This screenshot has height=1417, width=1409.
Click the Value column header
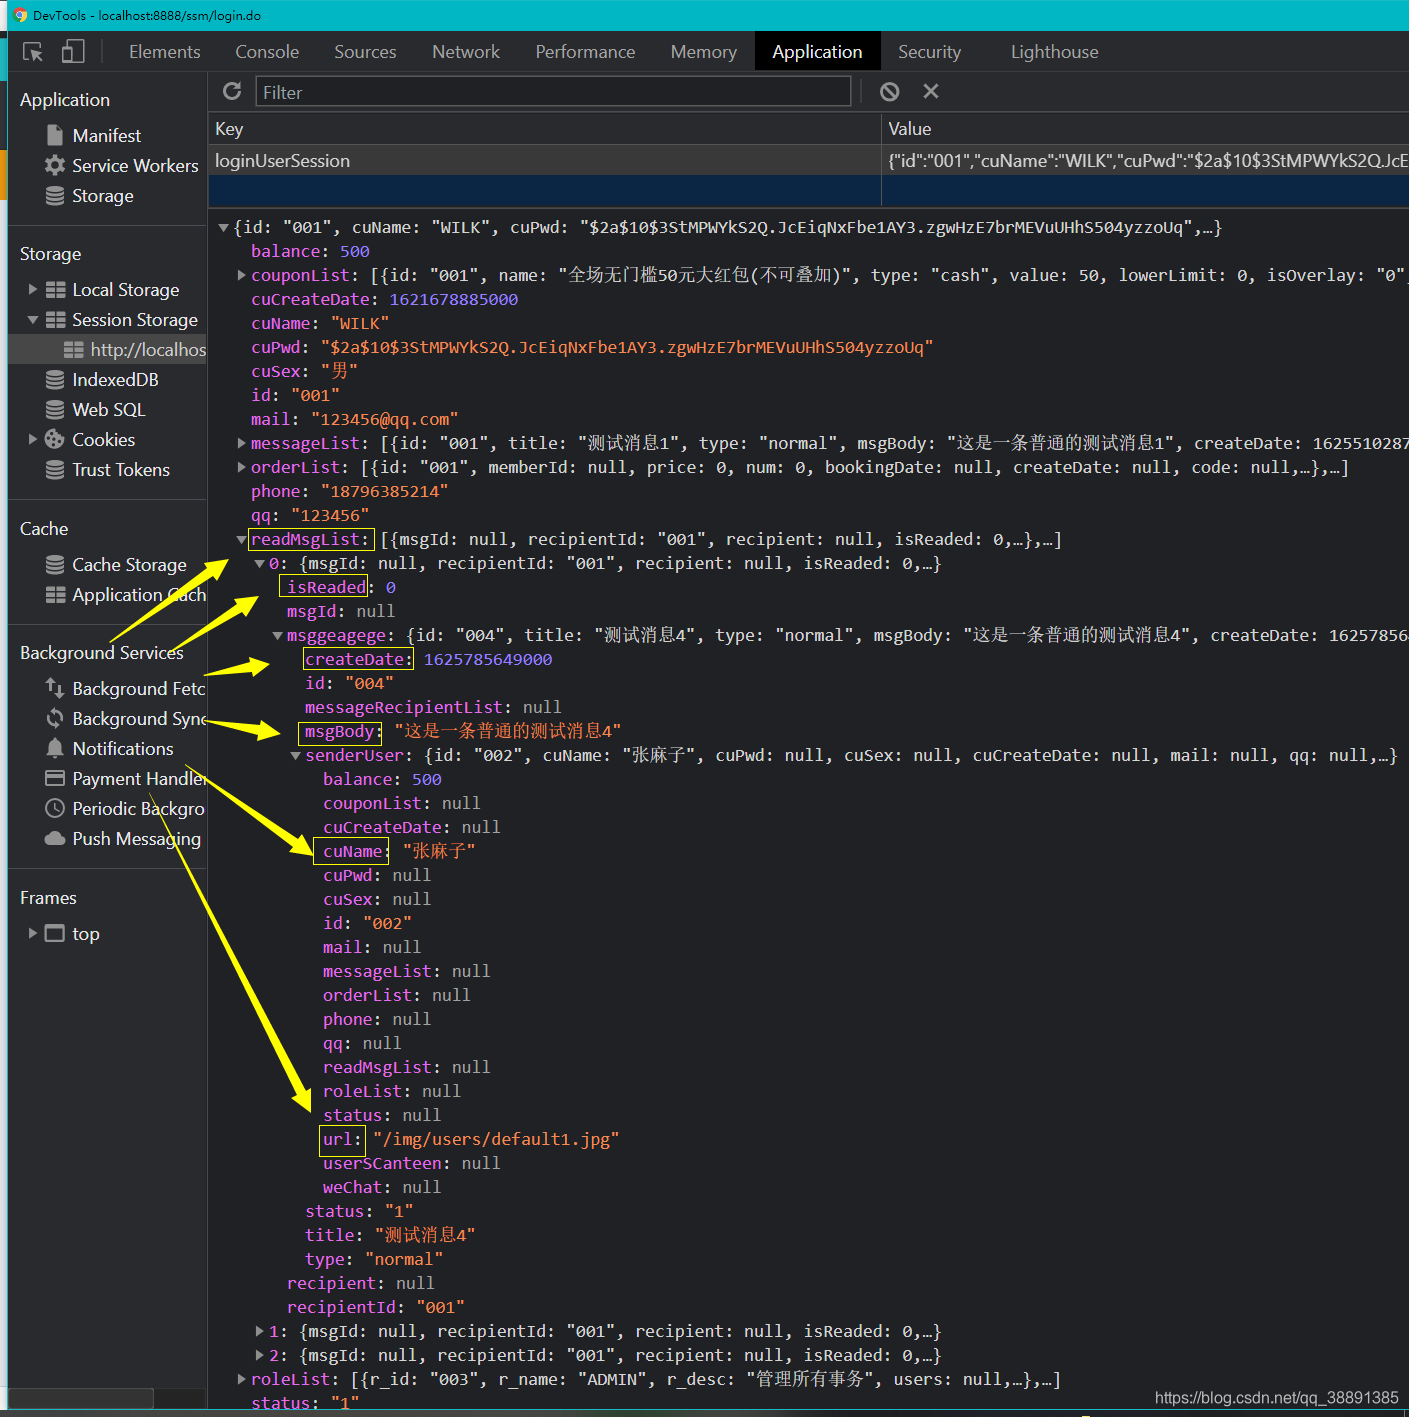(x=1145, y=129)
